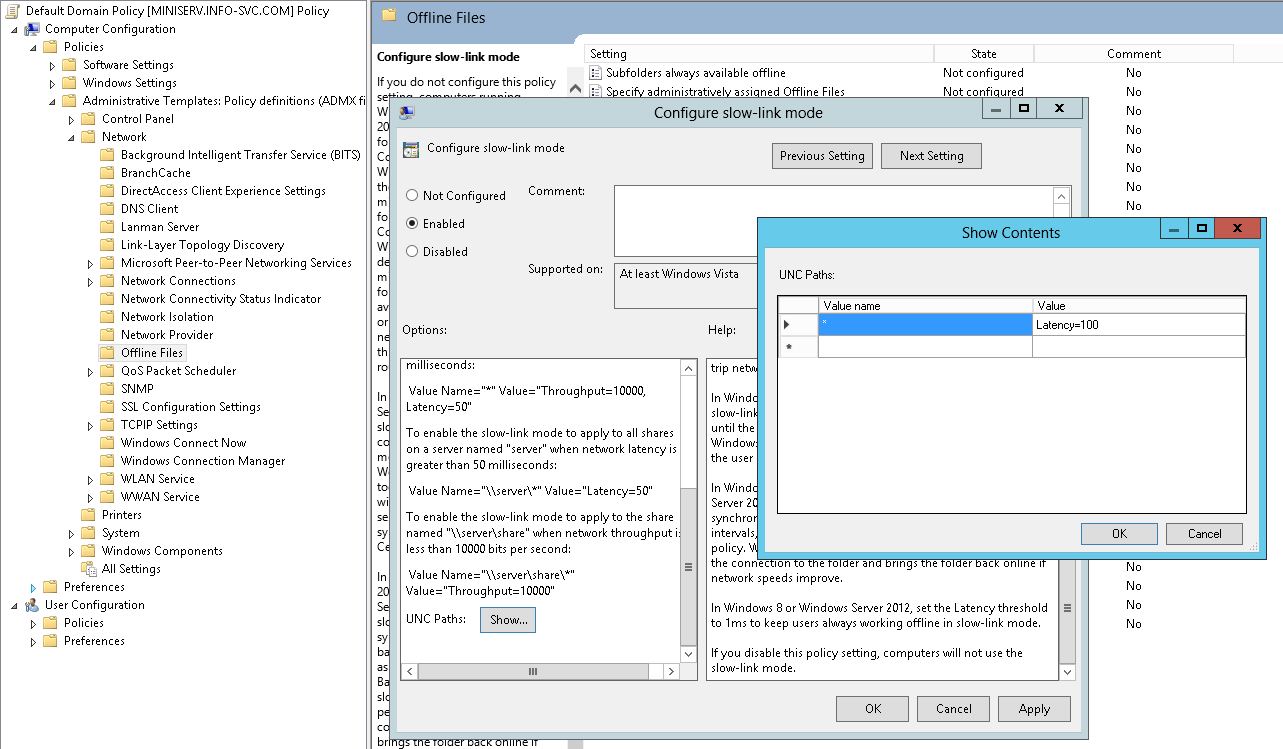Click the Subfolders always available offline setting icon
Screen dimensions: 1283x749
tap(596, 73)
